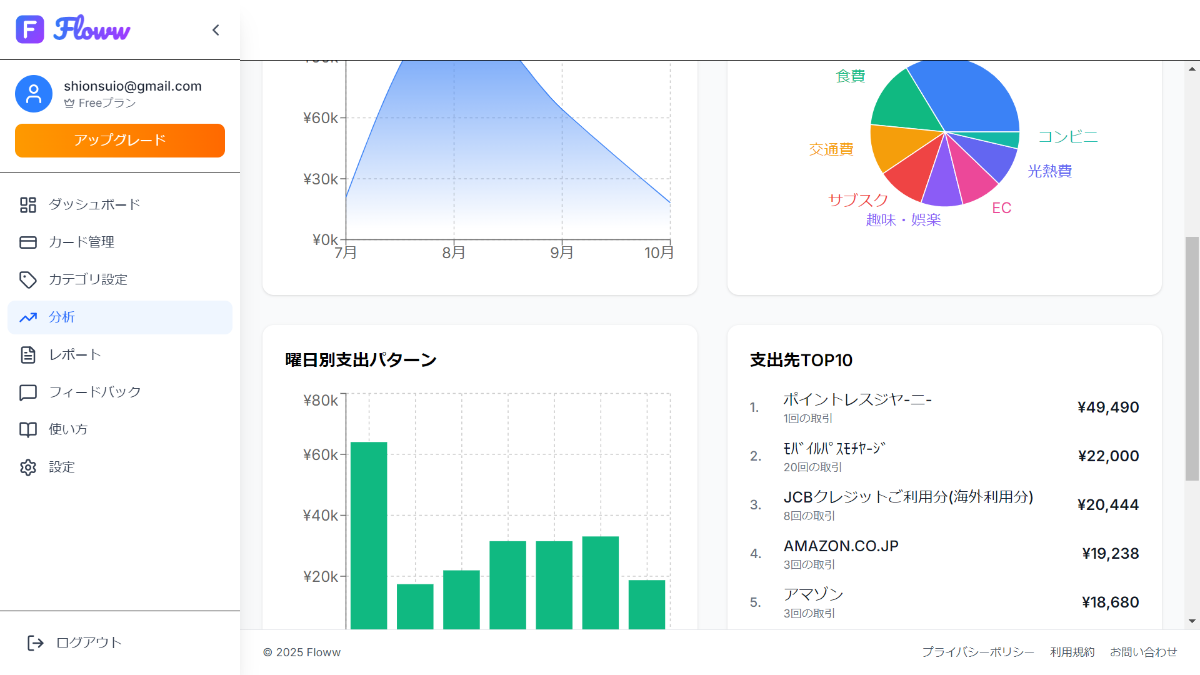The height and width of the screenshot is (675, 1200).
Task: Click the Floww logo icon
Action: [x=30, y=30]
